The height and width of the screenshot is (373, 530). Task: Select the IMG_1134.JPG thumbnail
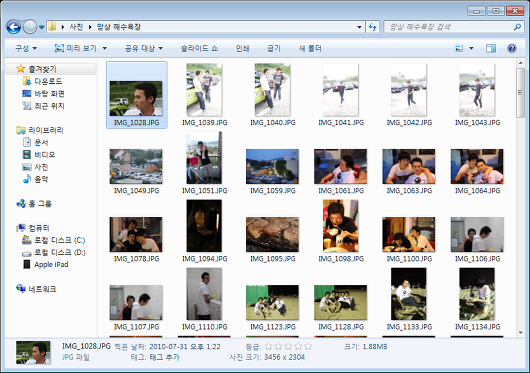coord(477,294)
